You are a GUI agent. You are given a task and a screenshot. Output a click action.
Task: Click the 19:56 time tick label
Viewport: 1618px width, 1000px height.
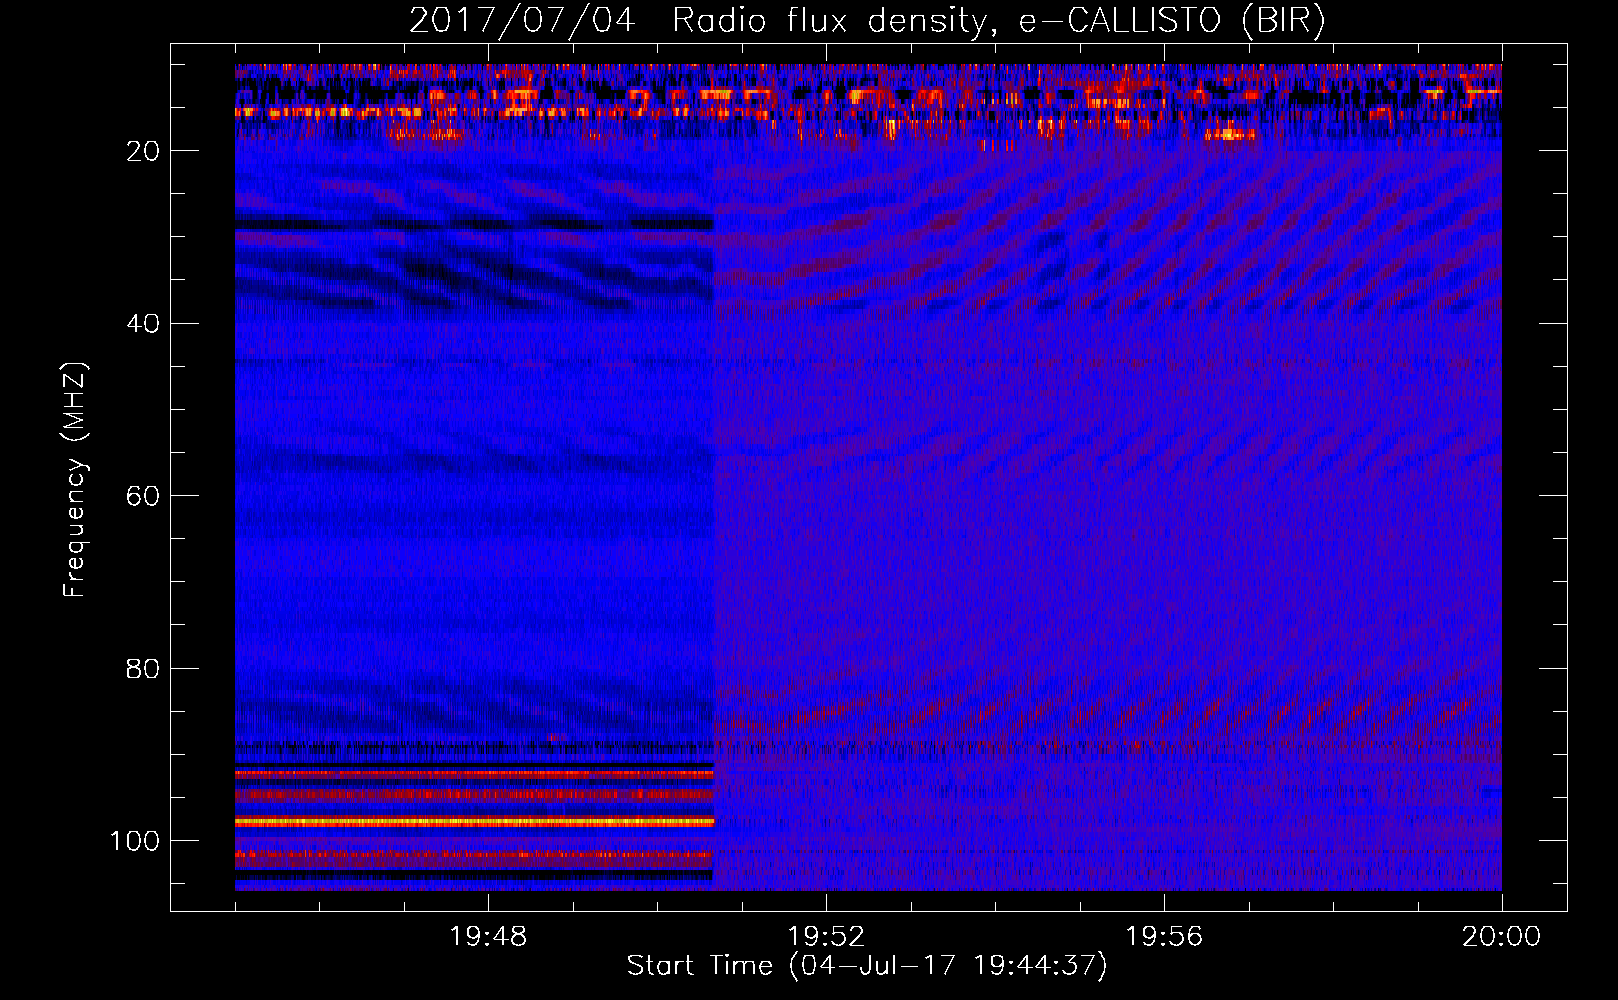pos(1164,937)
